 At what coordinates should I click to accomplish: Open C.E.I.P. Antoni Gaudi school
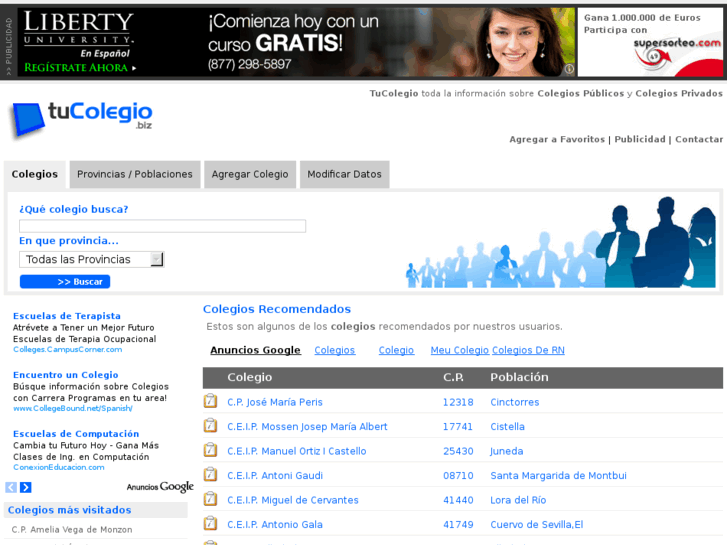pyautogui.click(x=275, y=476)
